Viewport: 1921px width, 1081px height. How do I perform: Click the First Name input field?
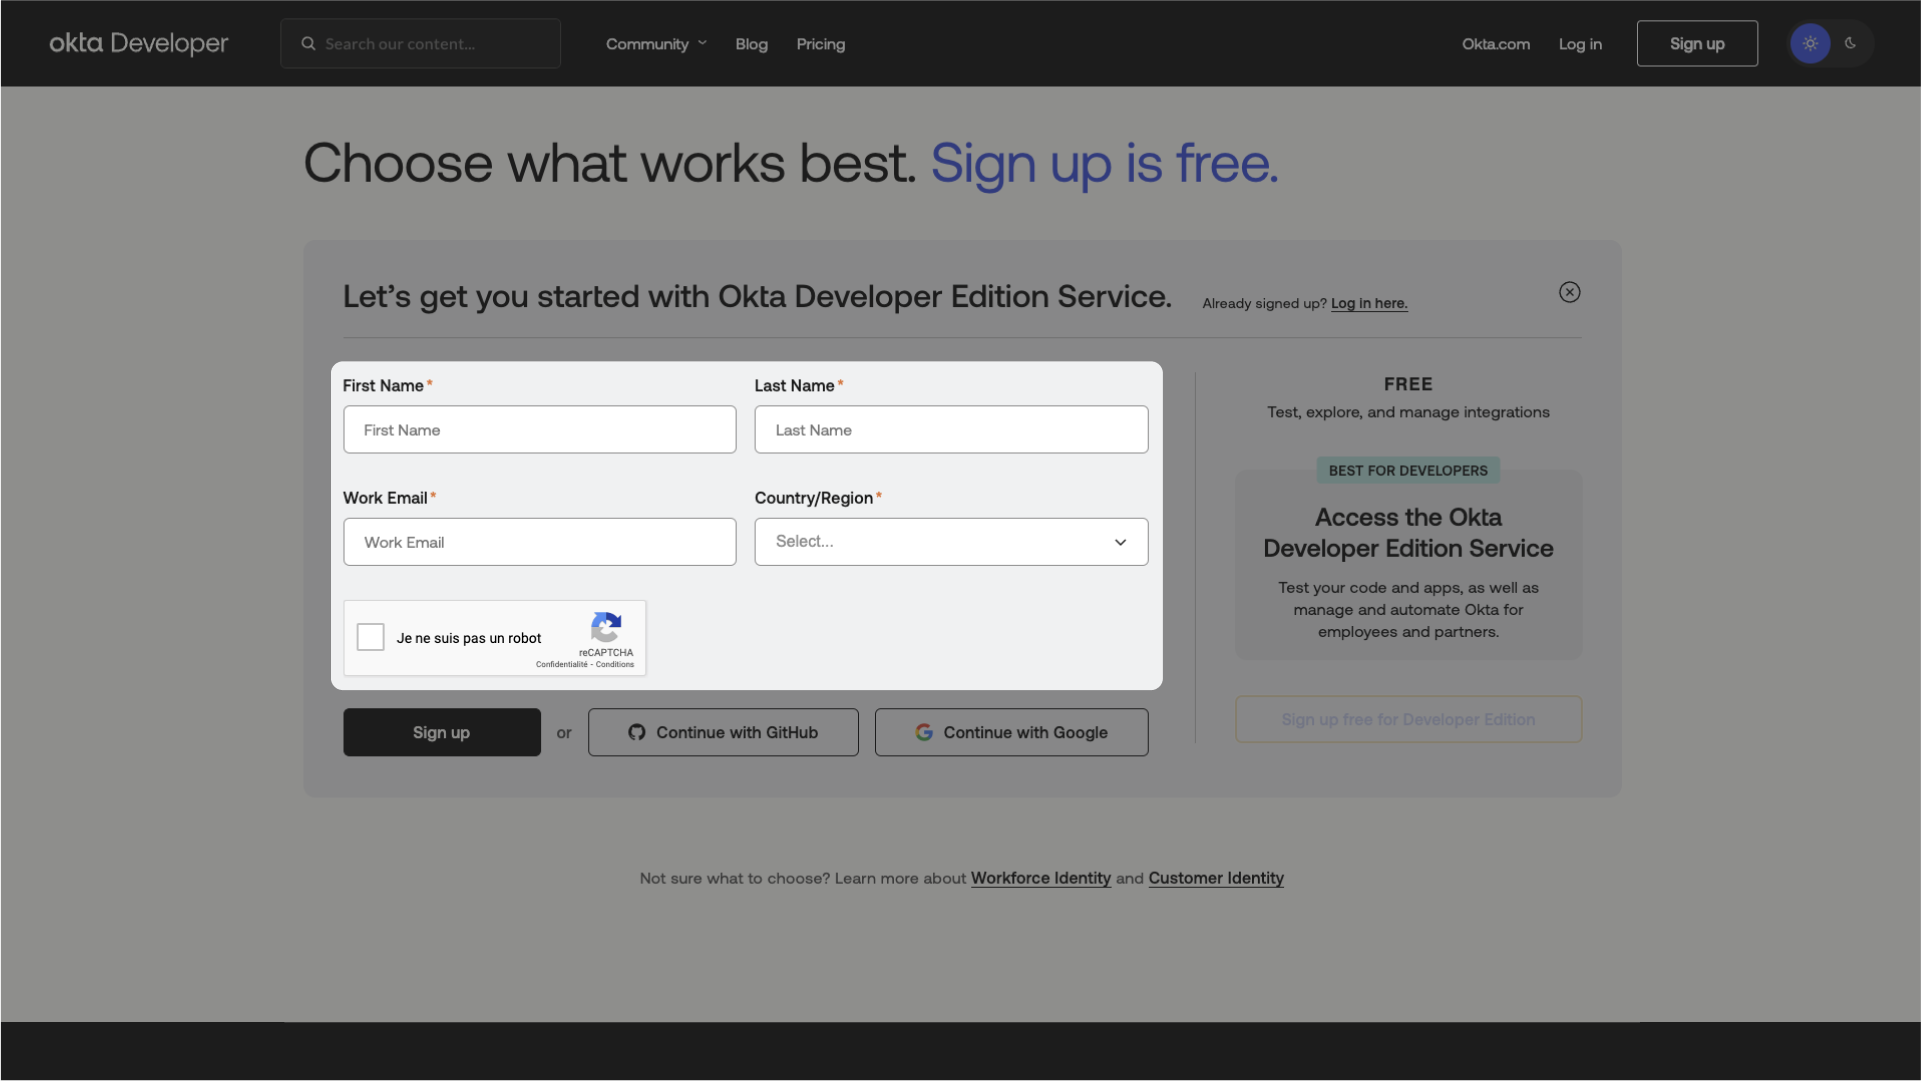click(538, 429)
